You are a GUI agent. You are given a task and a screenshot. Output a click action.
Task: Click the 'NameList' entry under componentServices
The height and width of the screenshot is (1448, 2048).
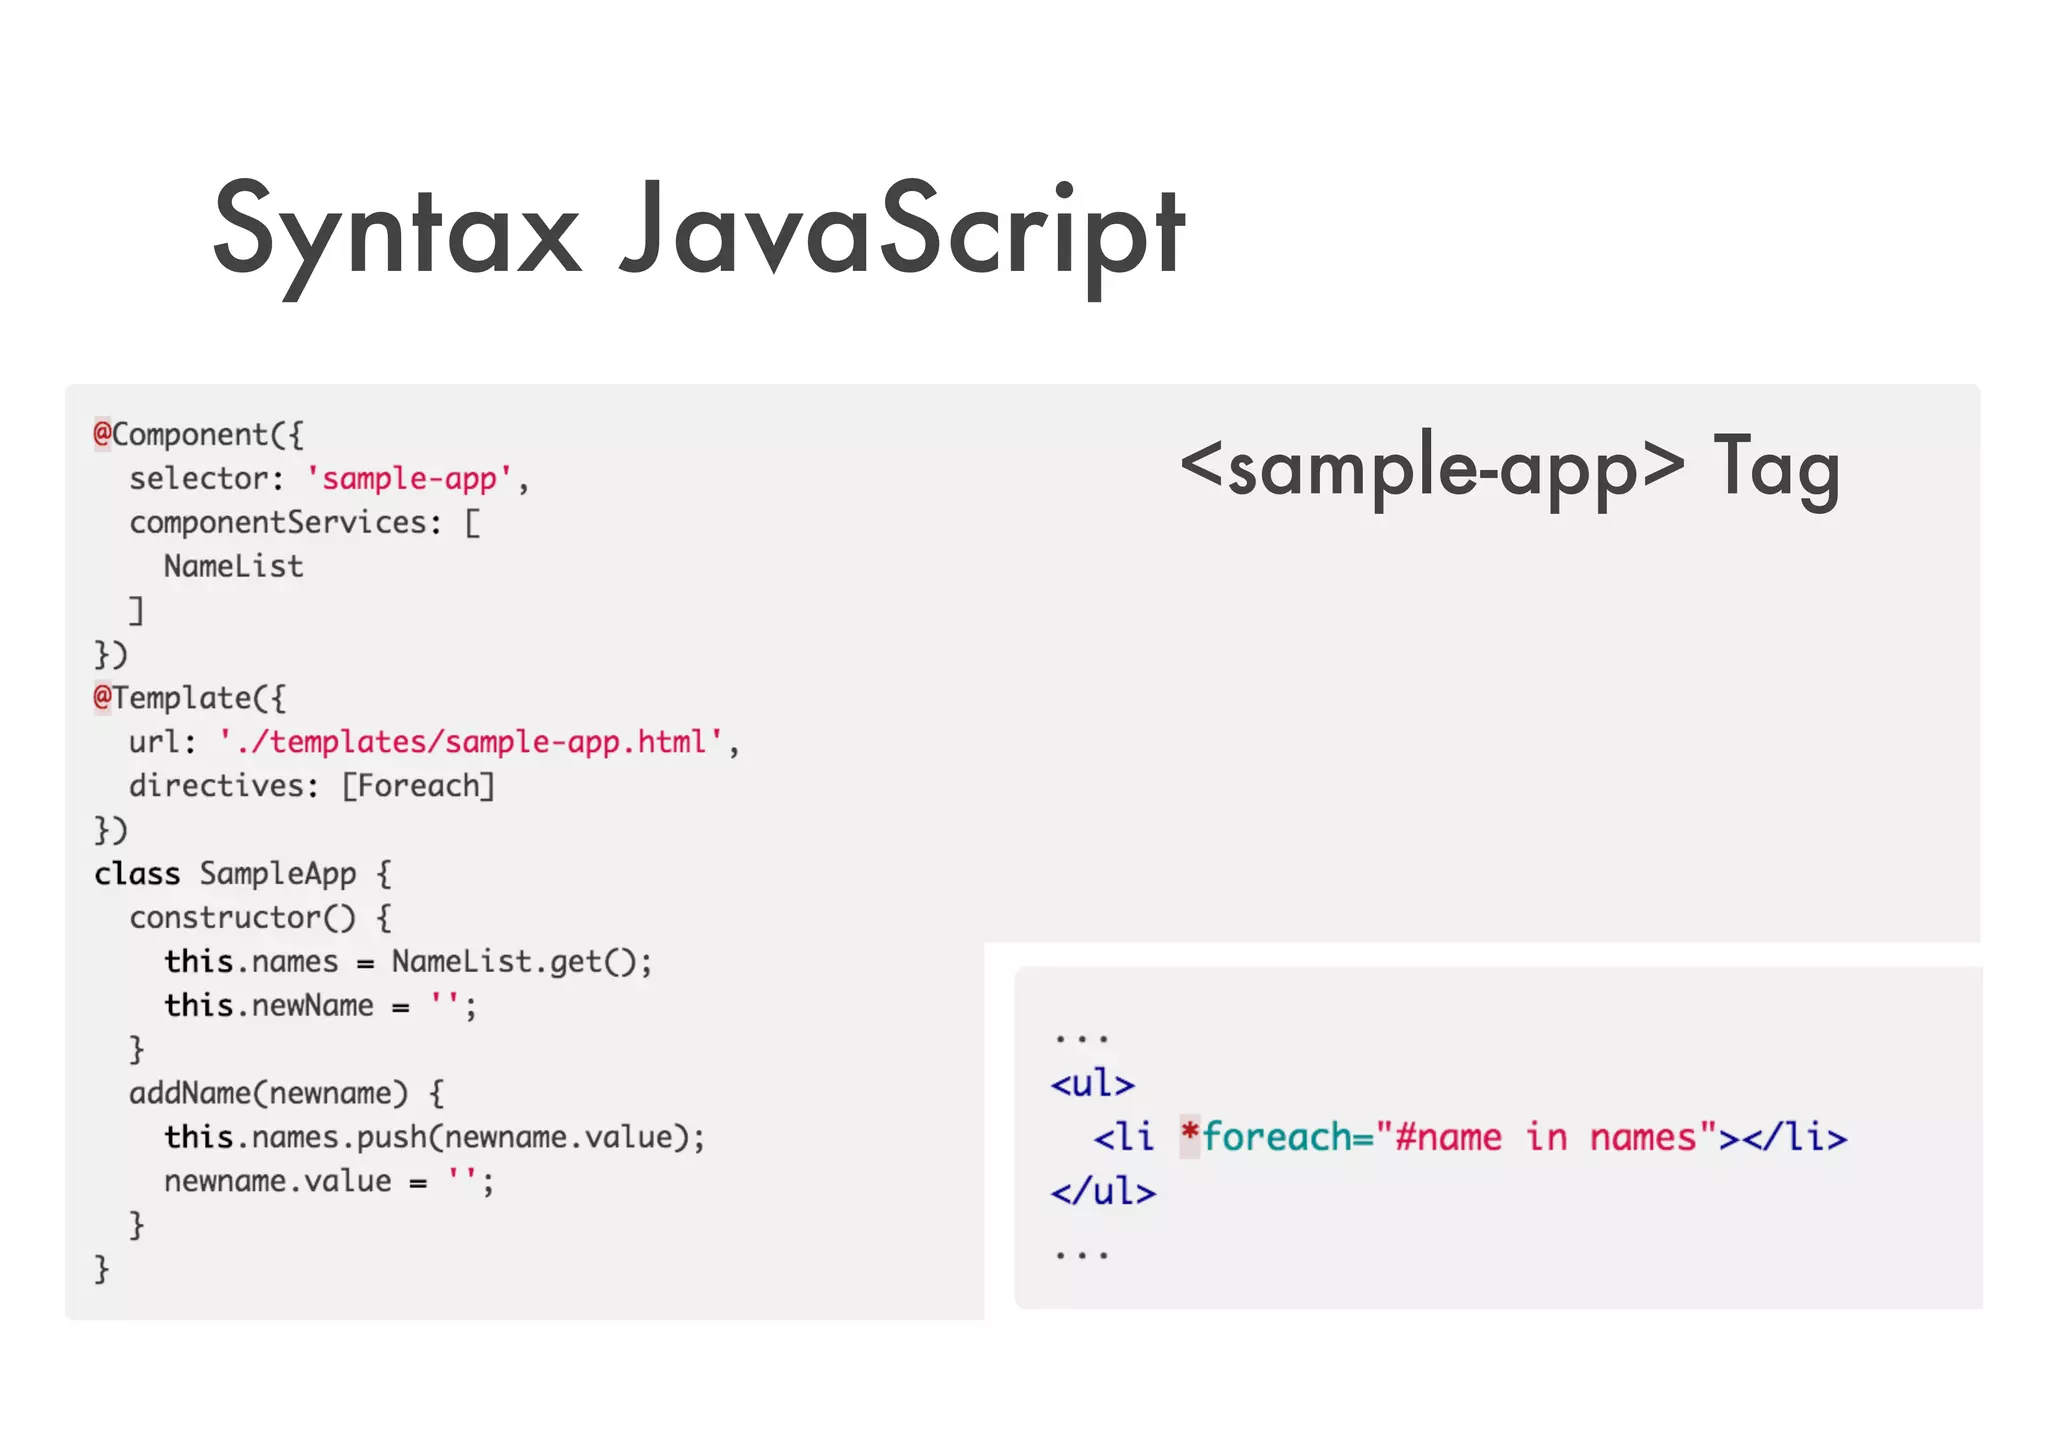[234, 567]
